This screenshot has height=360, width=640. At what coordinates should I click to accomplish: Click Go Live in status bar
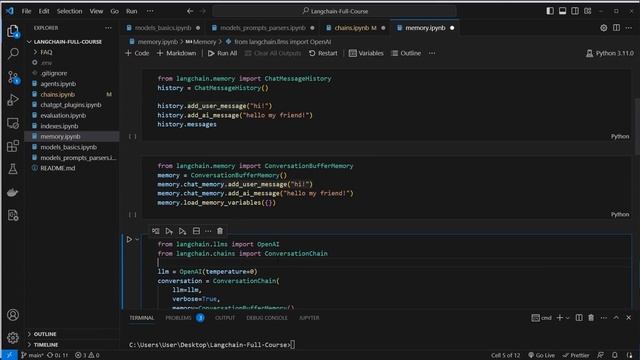click(x=542, y=355)
